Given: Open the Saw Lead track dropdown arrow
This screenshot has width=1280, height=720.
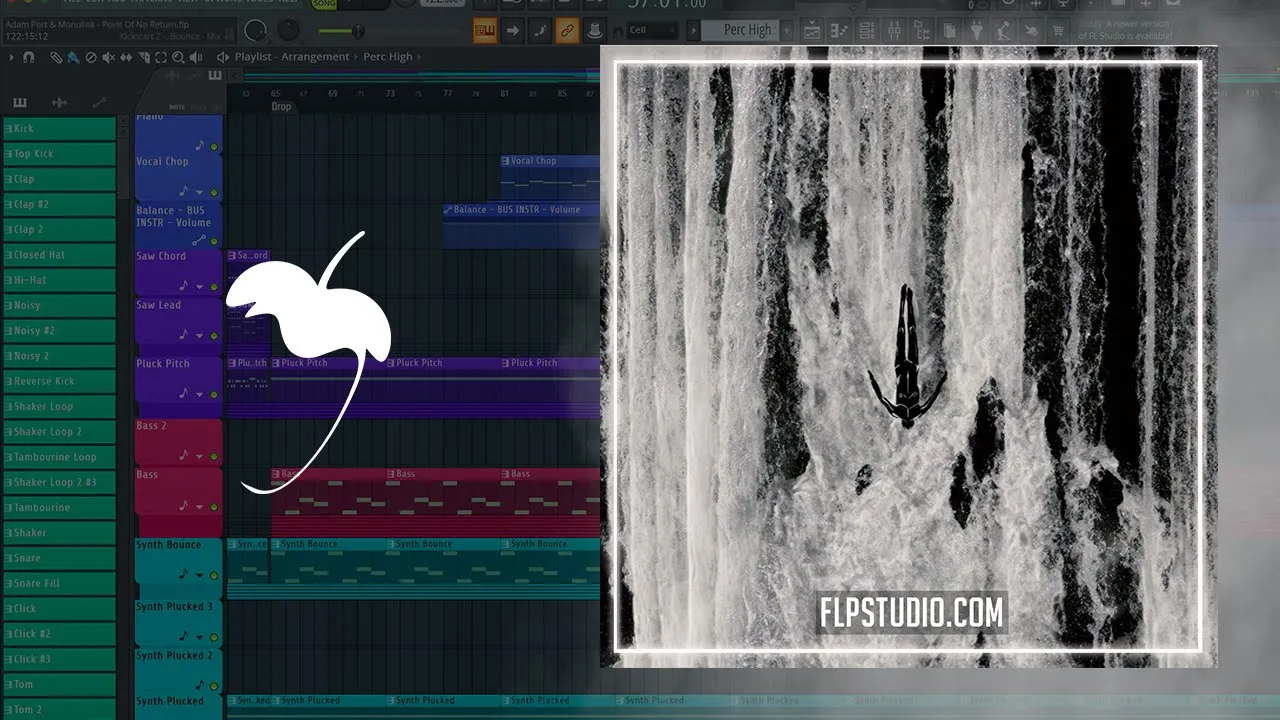Looking at the screenshot, I should 199,336.
